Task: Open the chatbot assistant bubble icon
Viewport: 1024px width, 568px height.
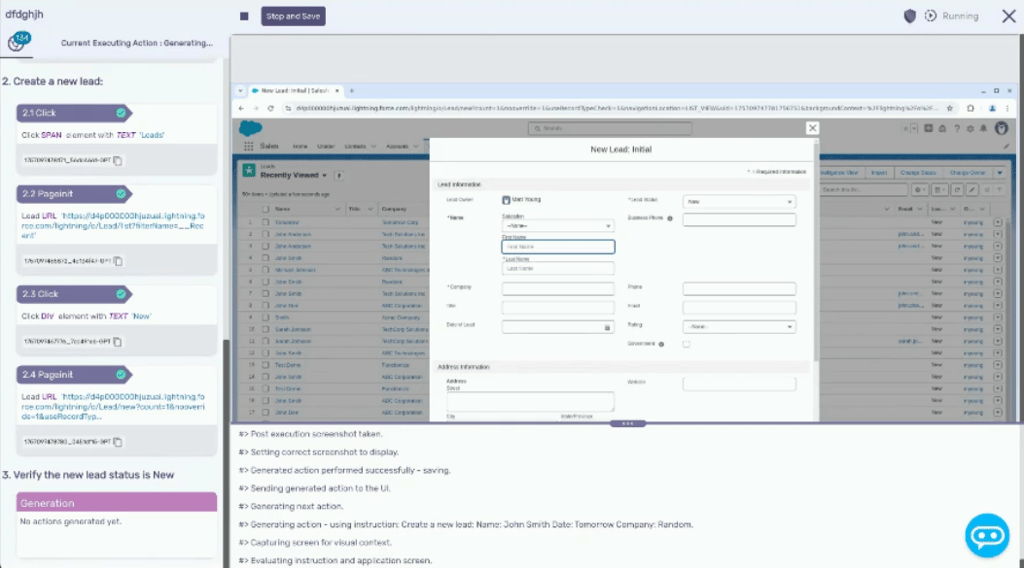Action: [987, 535]
